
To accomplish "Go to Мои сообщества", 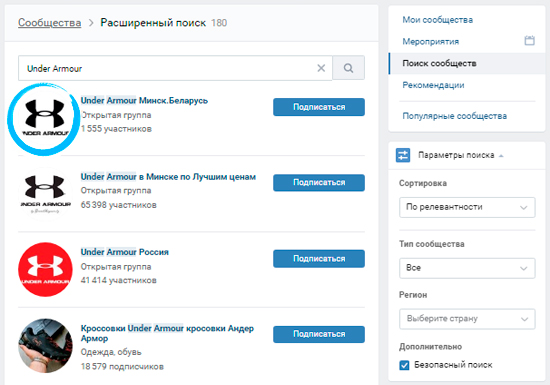I will [x=437, y=20].
